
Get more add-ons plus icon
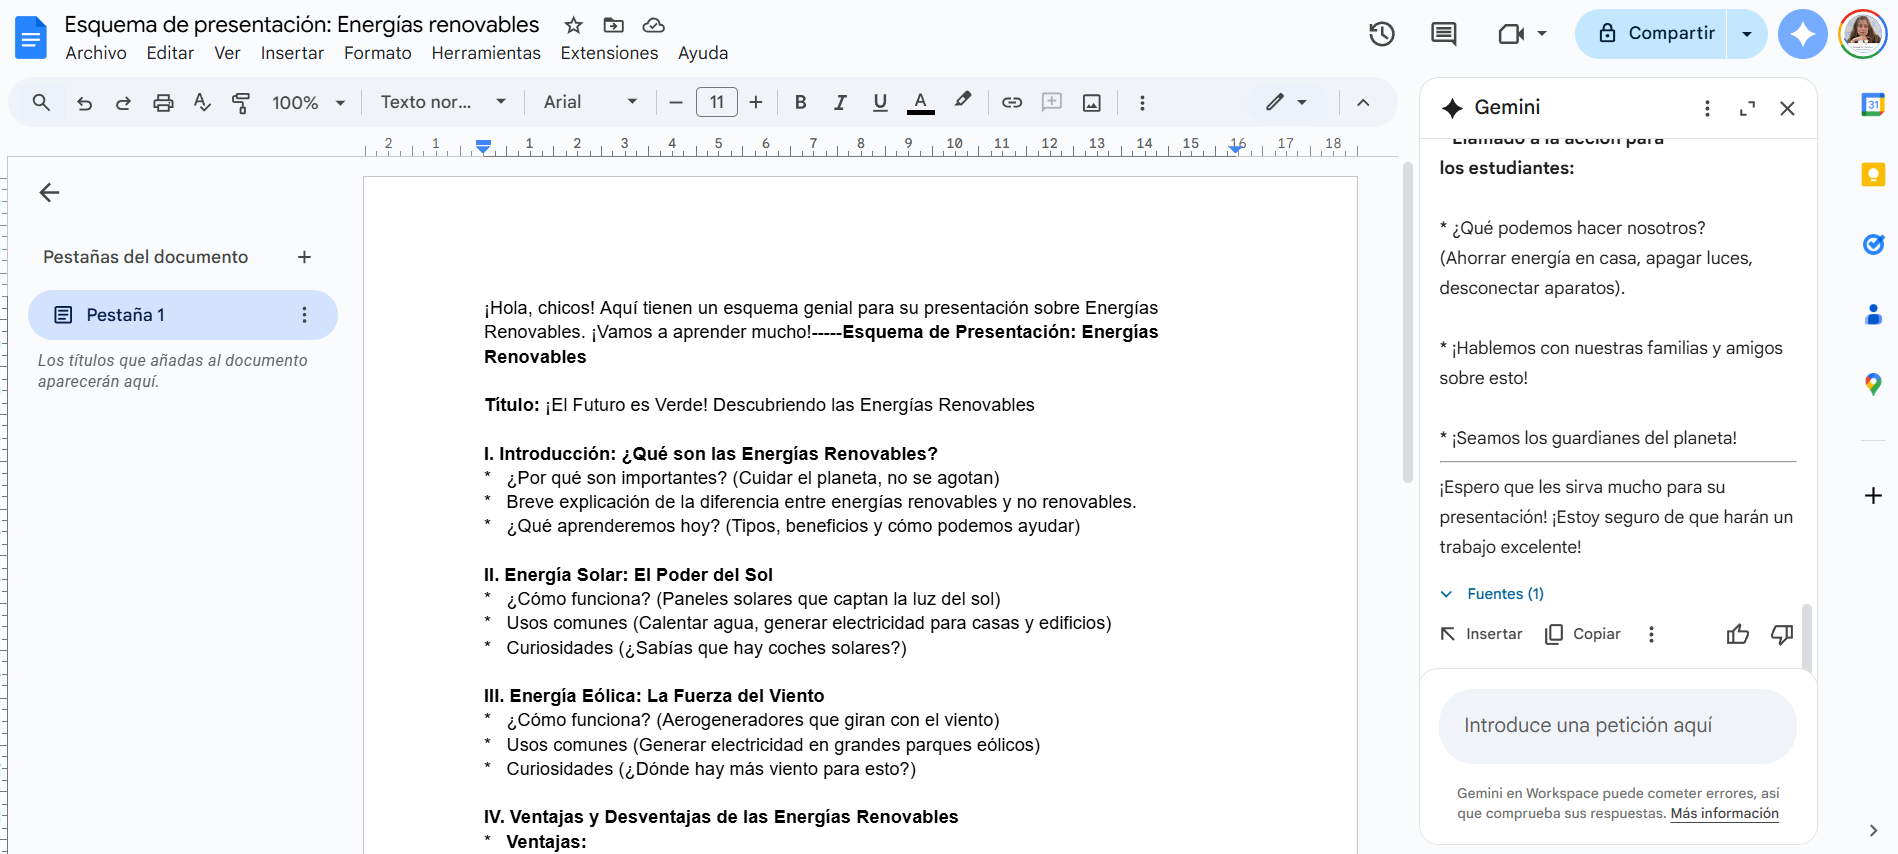1873,495
